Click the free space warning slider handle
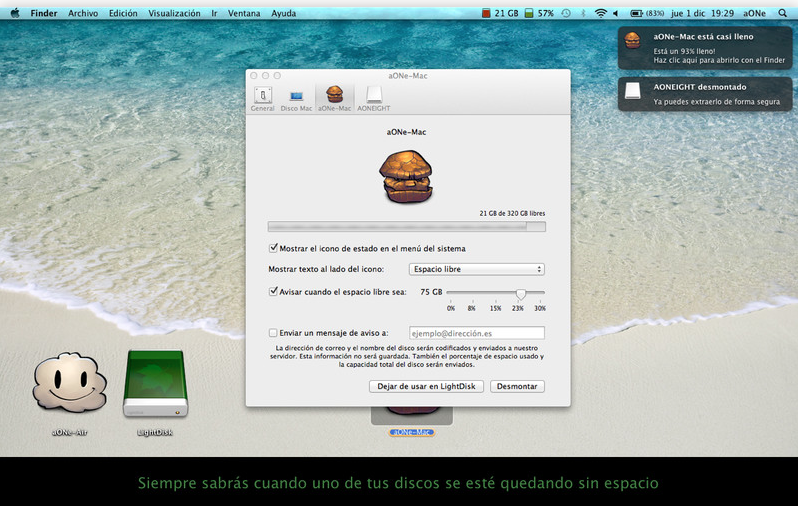798x506 pixels. [x=520, y=294]
